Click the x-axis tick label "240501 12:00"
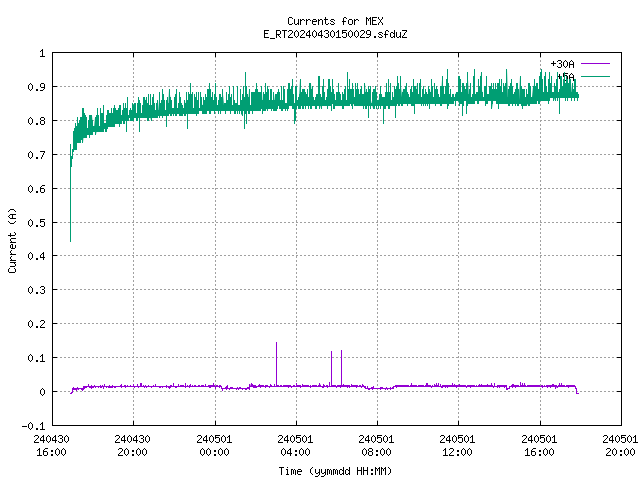 457,445
